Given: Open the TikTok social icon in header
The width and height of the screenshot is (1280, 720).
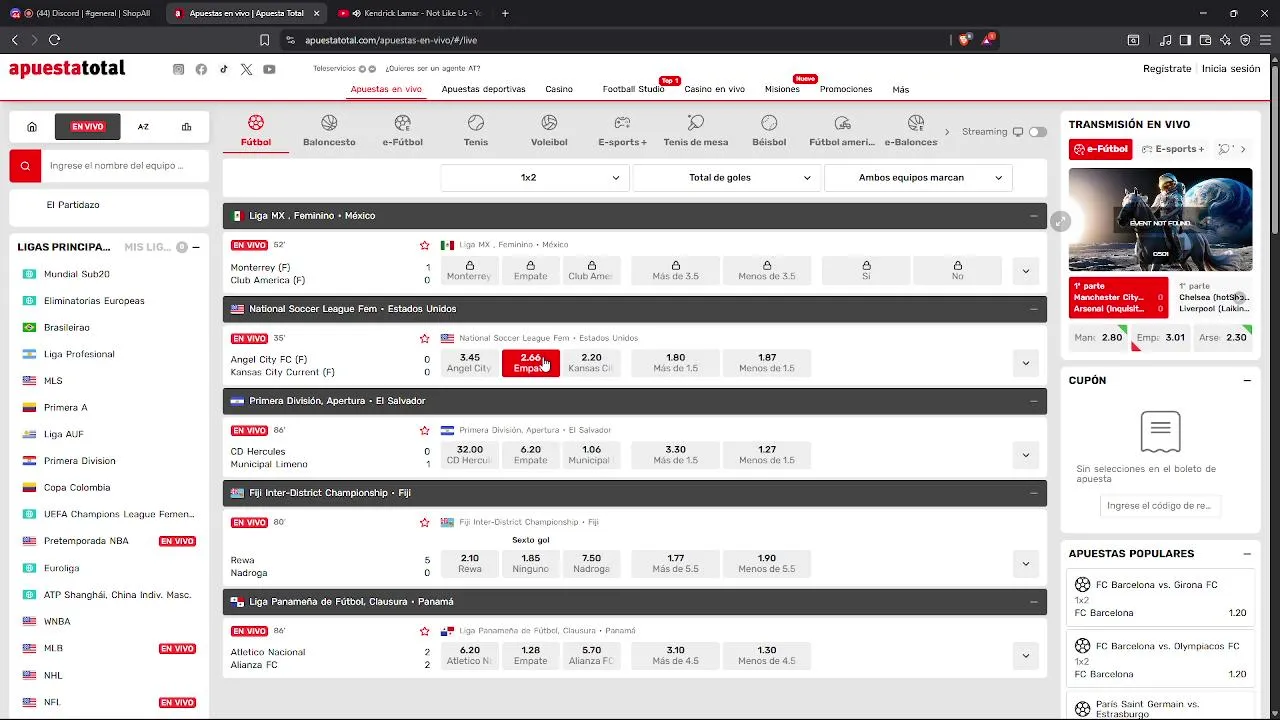Looking at the screenshot, I should [224, 69].
